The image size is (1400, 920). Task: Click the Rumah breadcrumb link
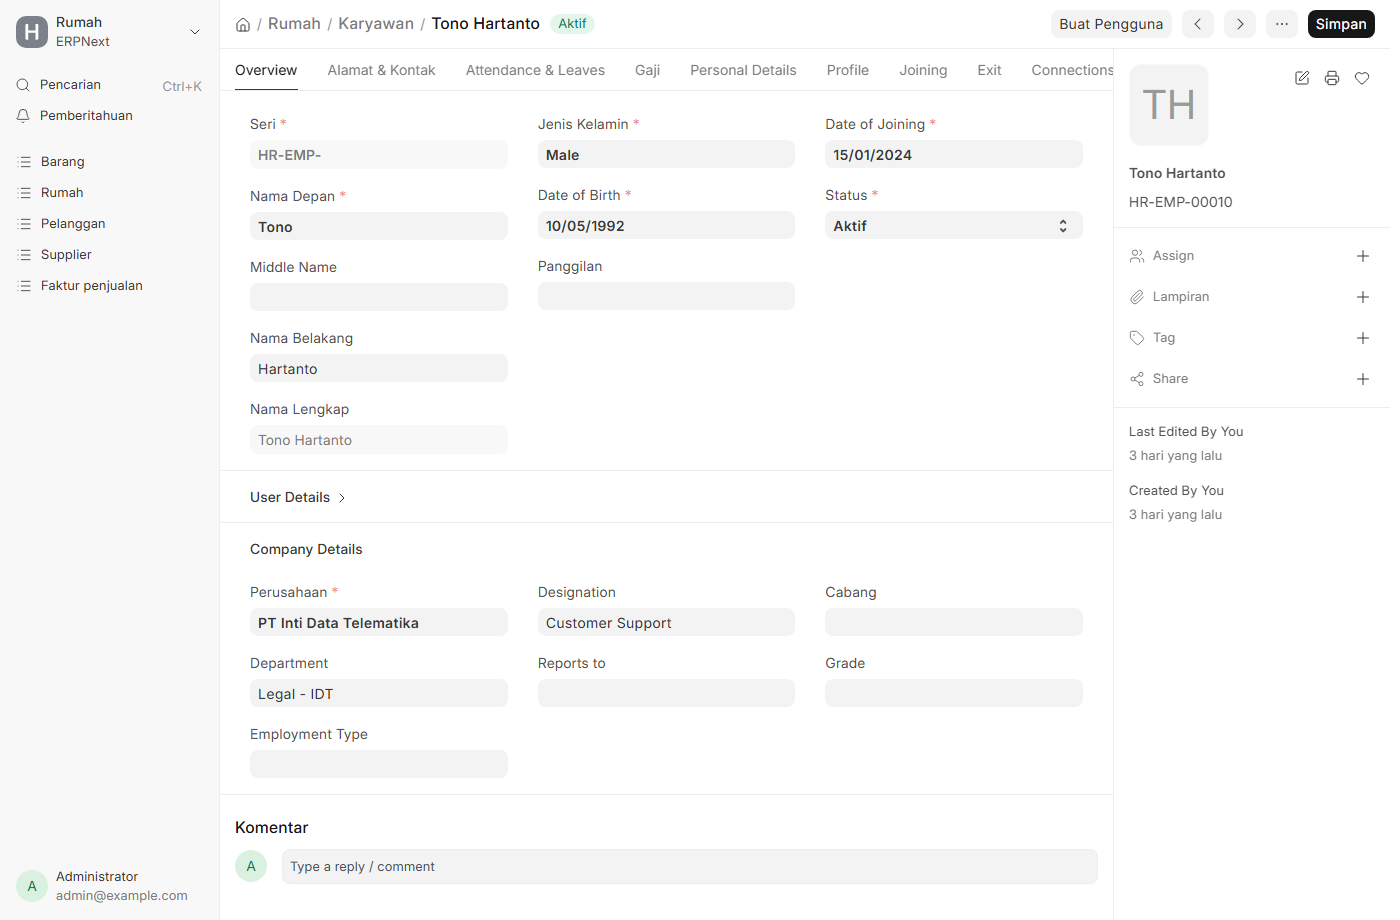pyautogui.click(x=294, y=24)
